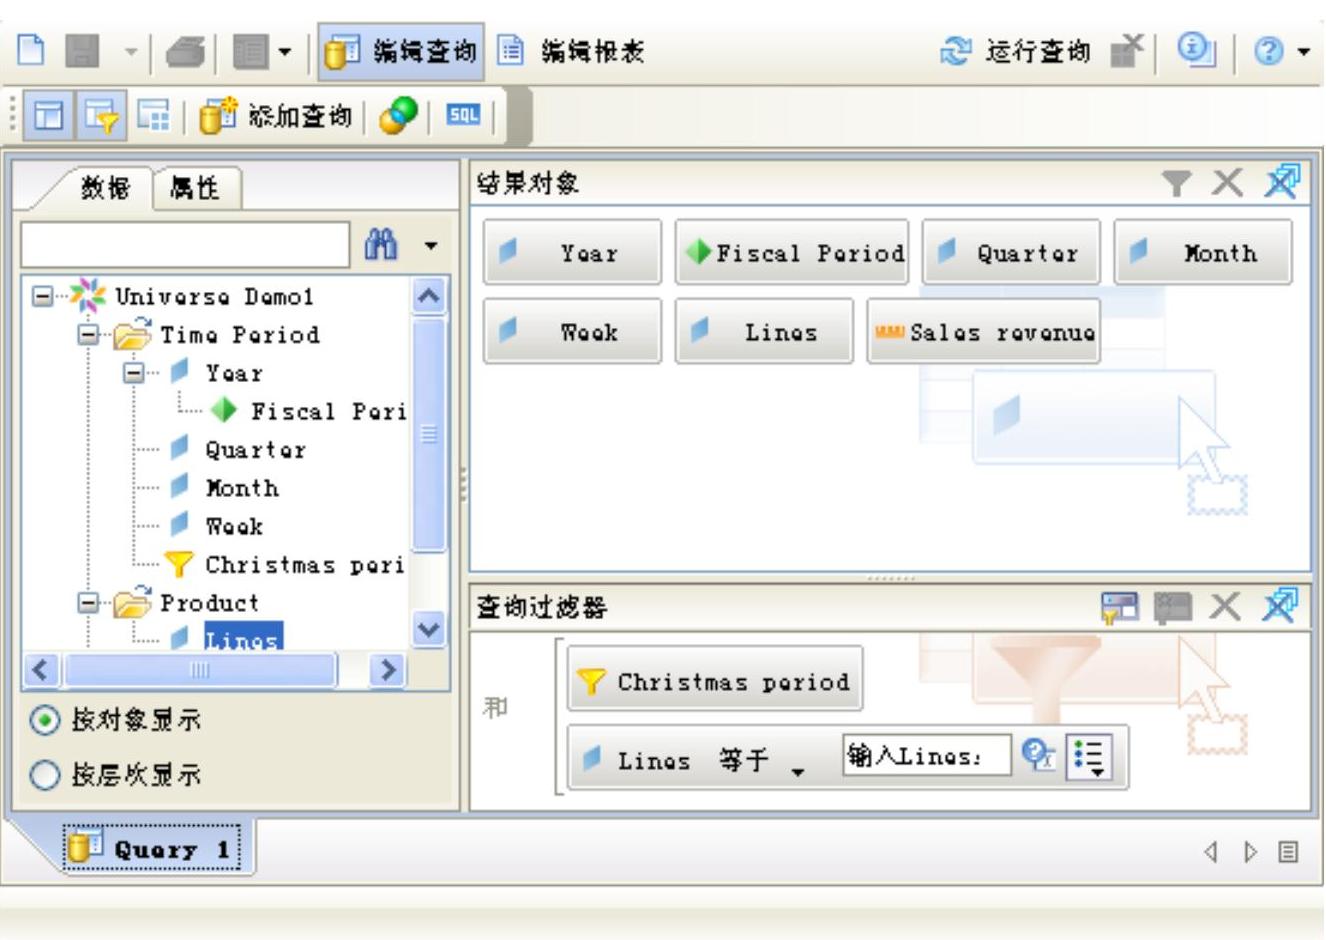
Task: Click the X remove icon in 结果对象 header
Action: pos(1227,183)
